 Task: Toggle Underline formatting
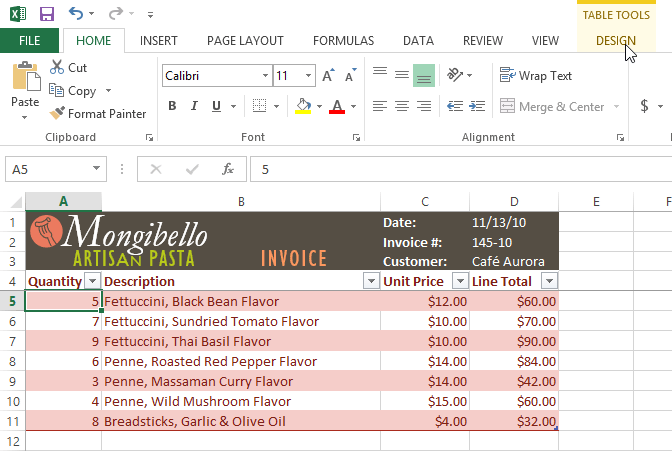coord(216,106)
